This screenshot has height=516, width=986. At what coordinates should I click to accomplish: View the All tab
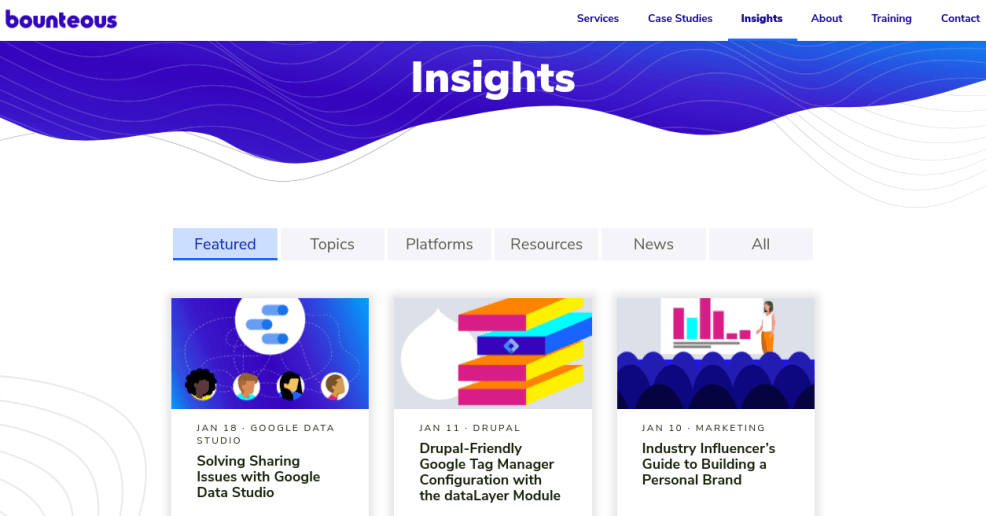[760, 244]
